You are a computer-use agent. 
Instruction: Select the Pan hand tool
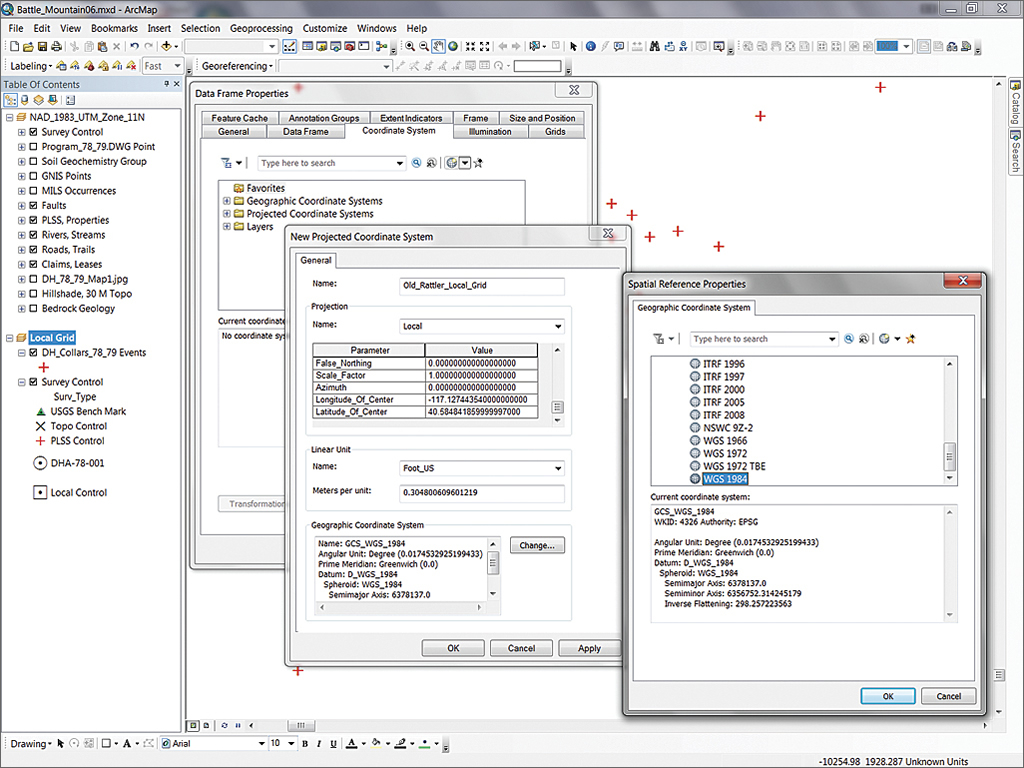(439, 47)
